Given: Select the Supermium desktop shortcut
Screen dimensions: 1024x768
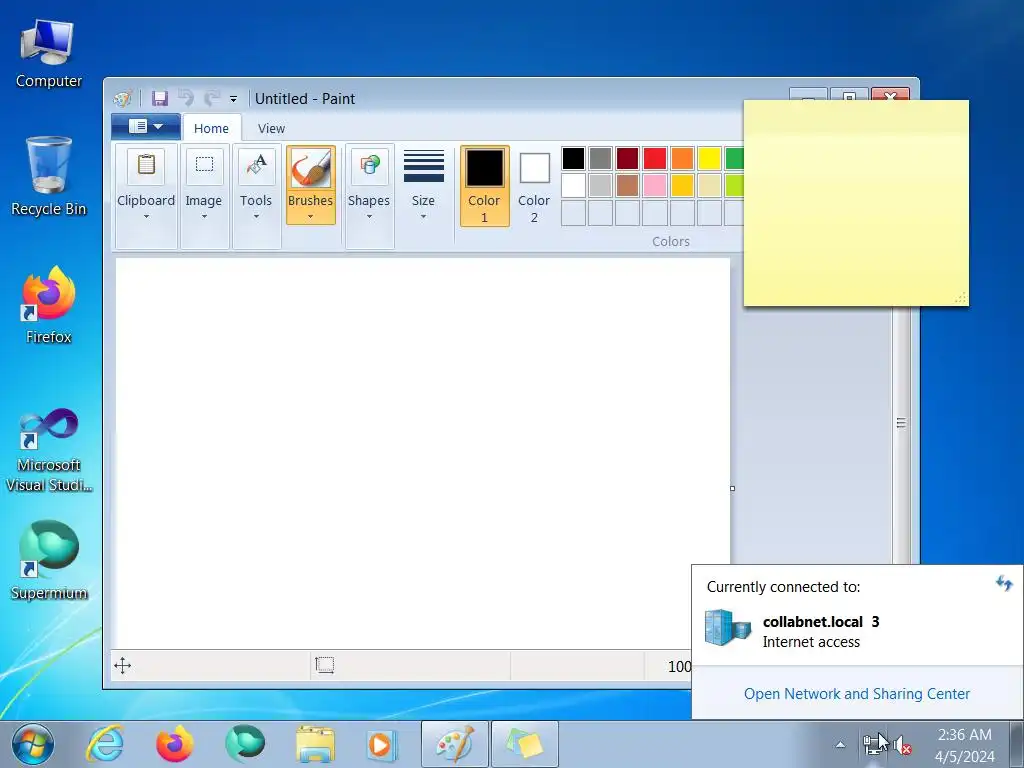Looking at the screenshot, I should coord(48,560).
